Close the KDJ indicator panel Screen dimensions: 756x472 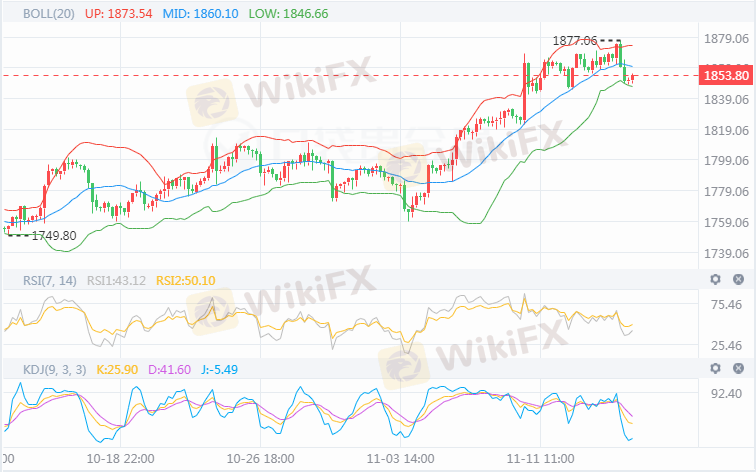pyautogui.click(x=739, y=369)
